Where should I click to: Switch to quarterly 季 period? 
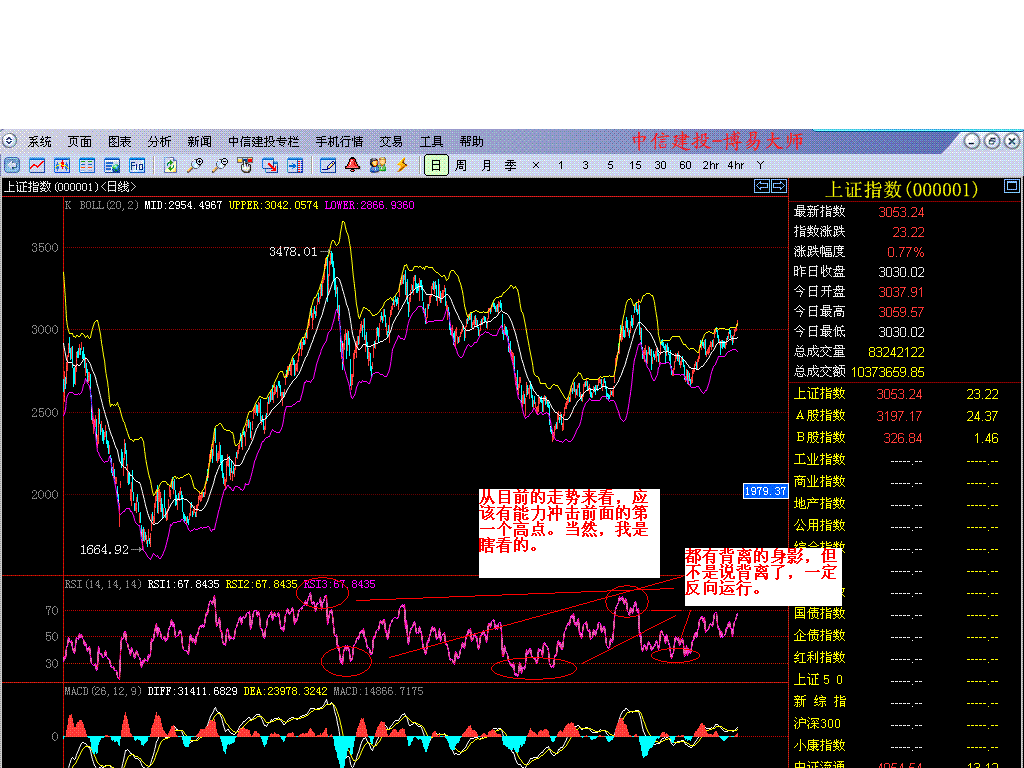511,165
